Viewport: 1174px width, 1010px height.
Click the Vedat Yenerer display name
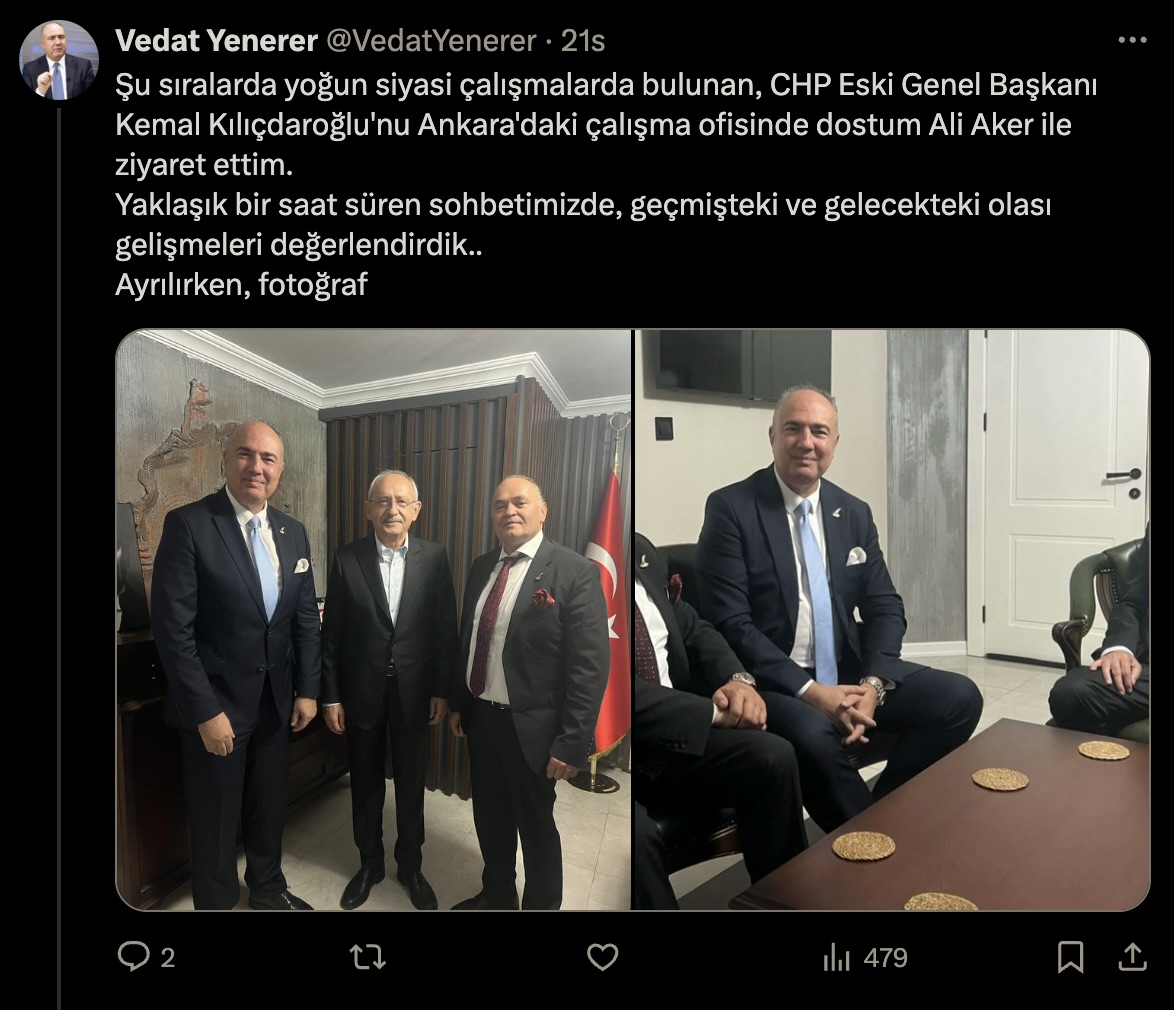click(216, 40)
